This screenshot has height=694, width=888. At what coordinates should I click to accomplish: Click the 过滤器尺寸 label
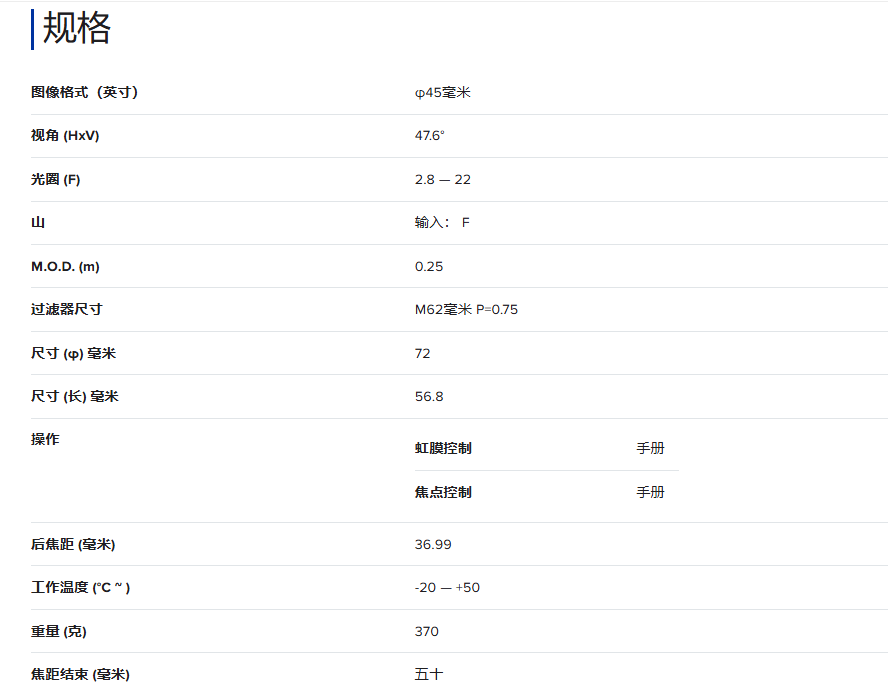pyautogui.click(x=66, y=310)
